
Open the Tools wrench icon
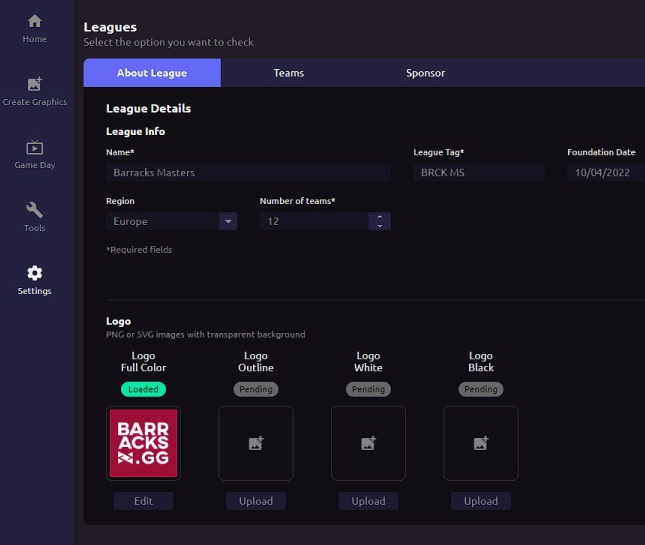[34, 211]
